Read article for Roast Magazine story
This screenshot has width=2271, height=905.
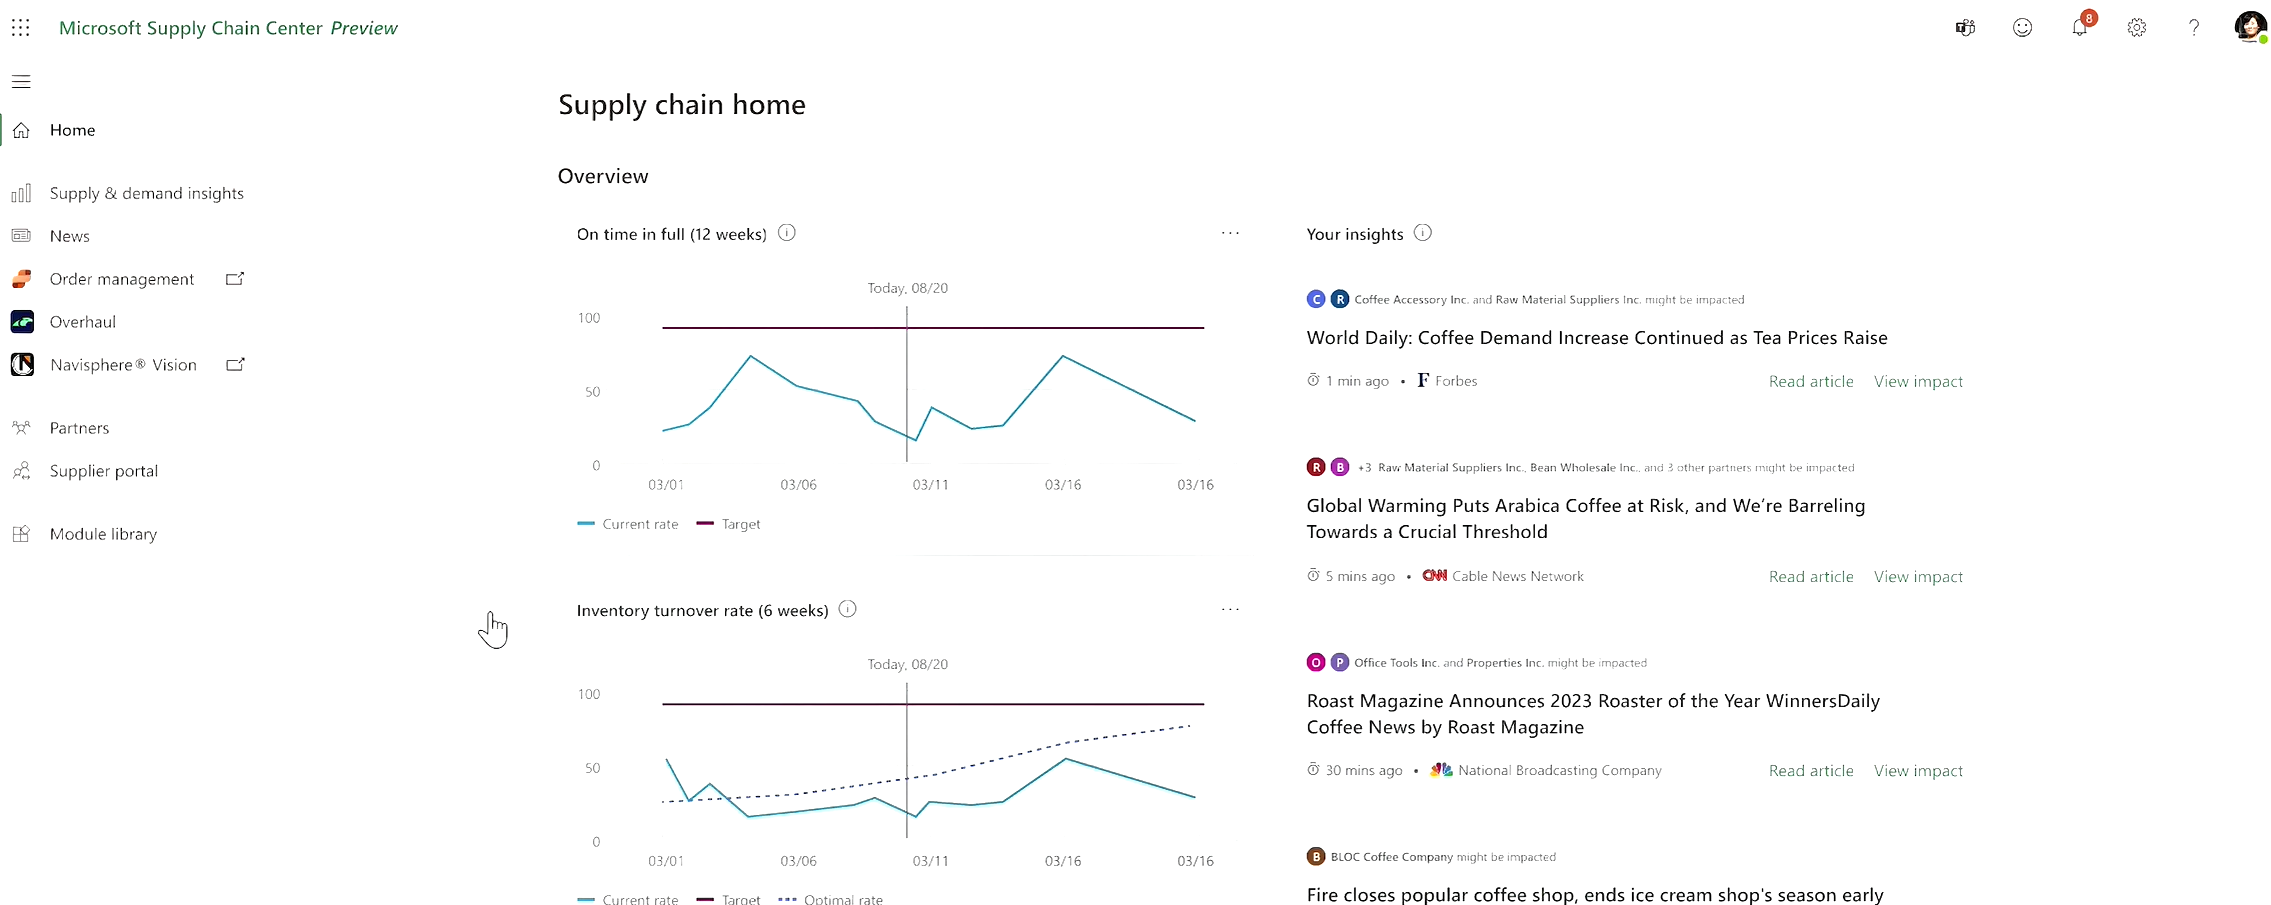tap(1811, 771)
